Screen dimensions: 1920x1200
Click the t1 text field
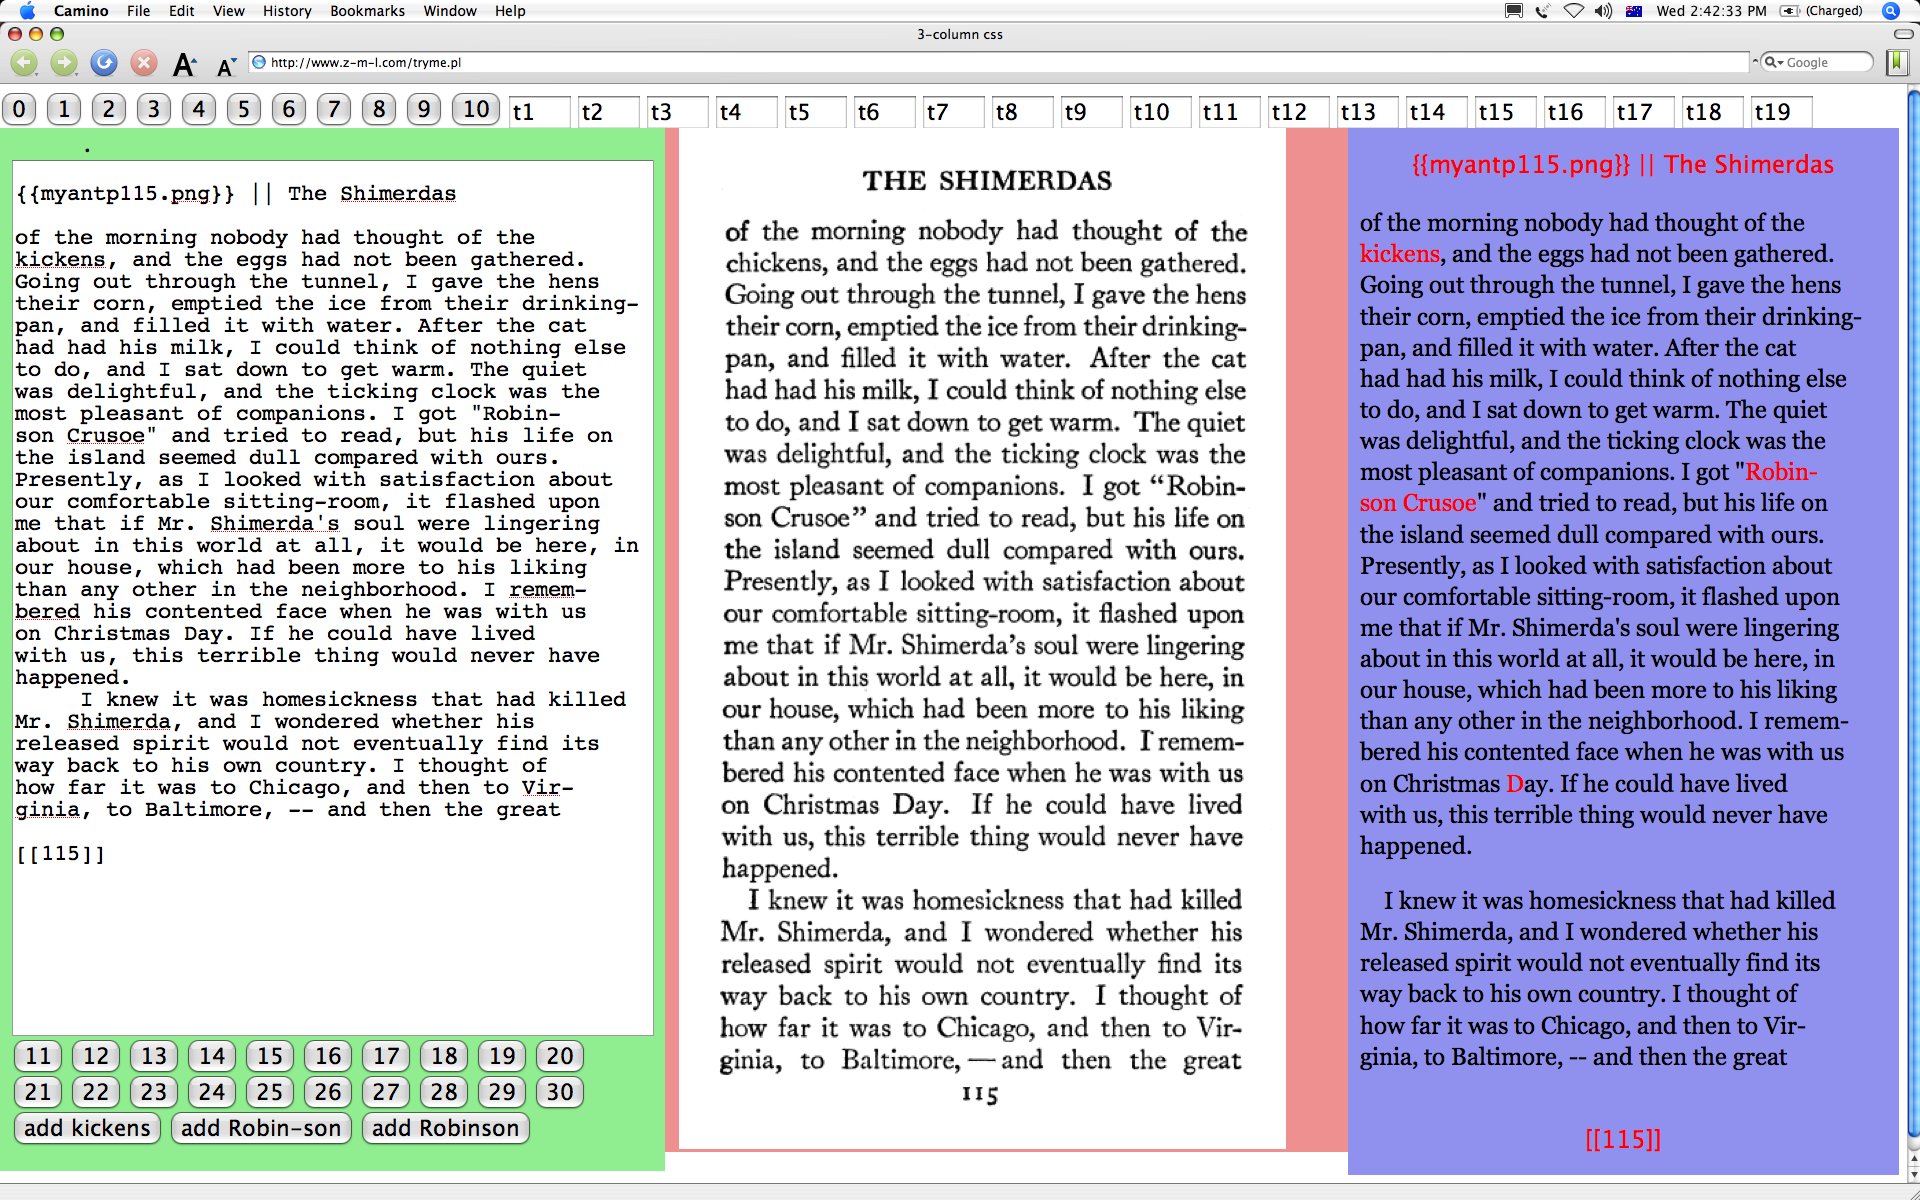539,111
